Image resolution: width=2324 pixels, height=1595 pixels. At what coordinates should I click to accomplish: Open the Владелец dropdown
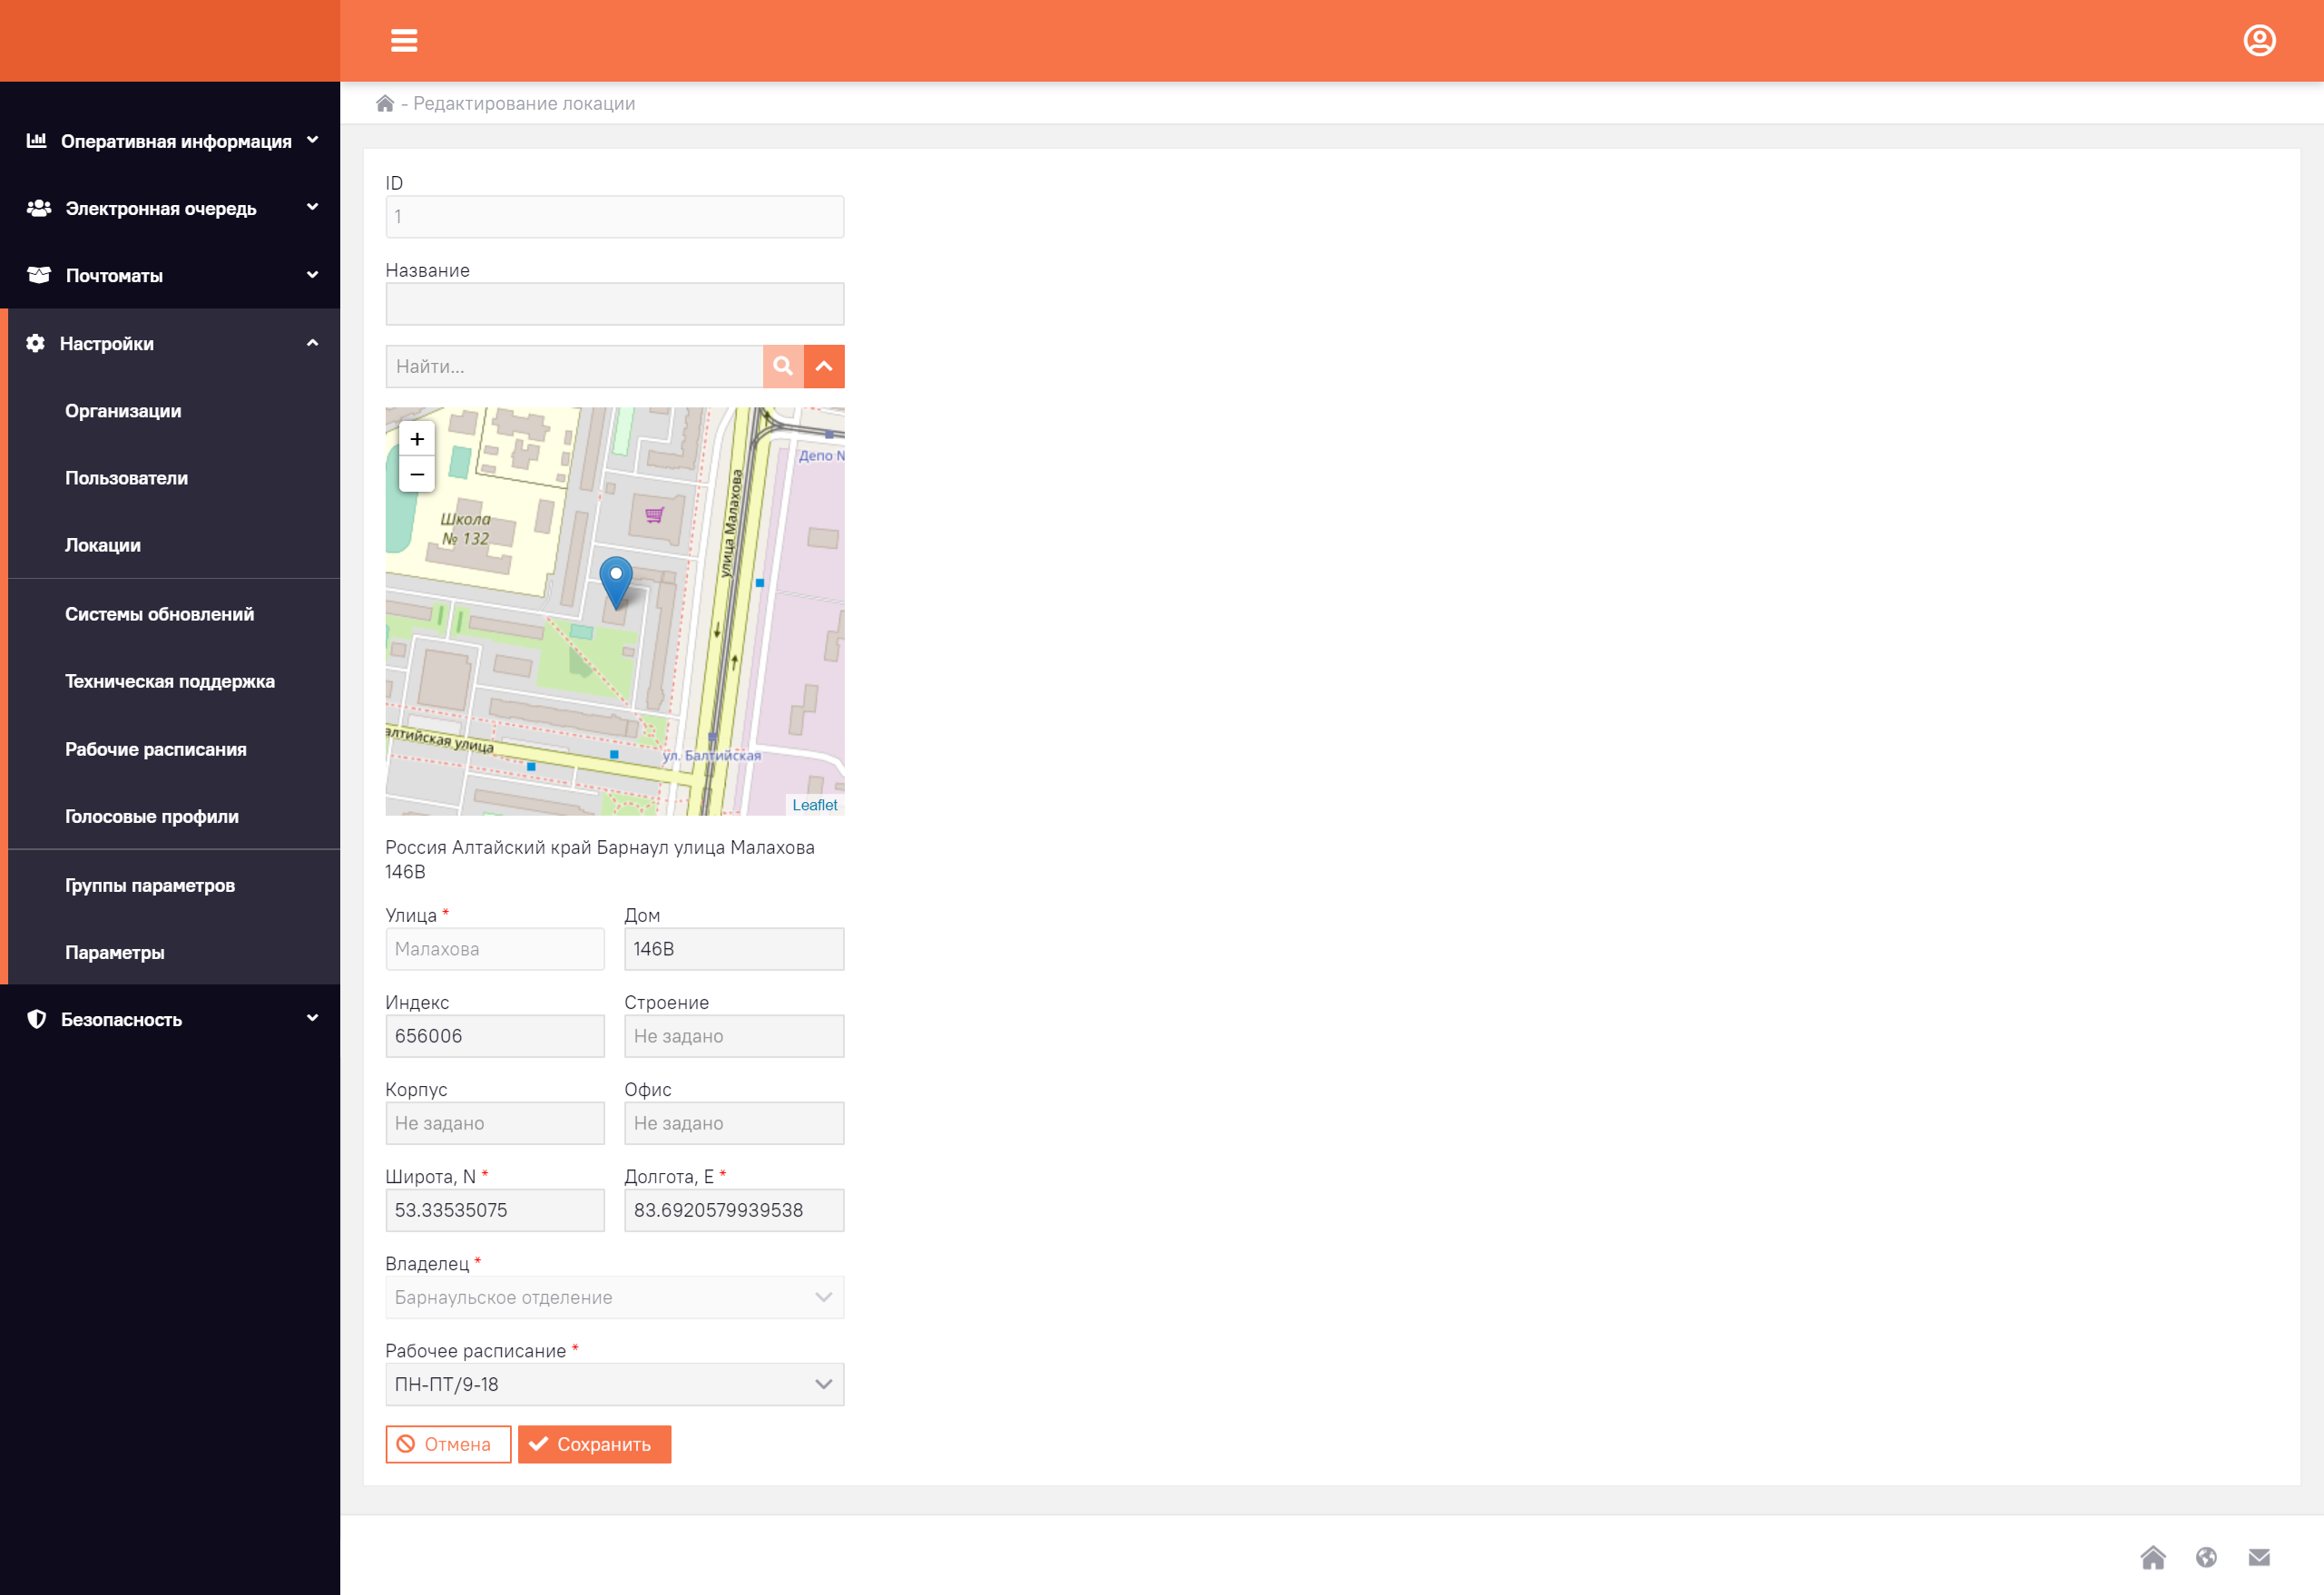tap(615, 1297)
